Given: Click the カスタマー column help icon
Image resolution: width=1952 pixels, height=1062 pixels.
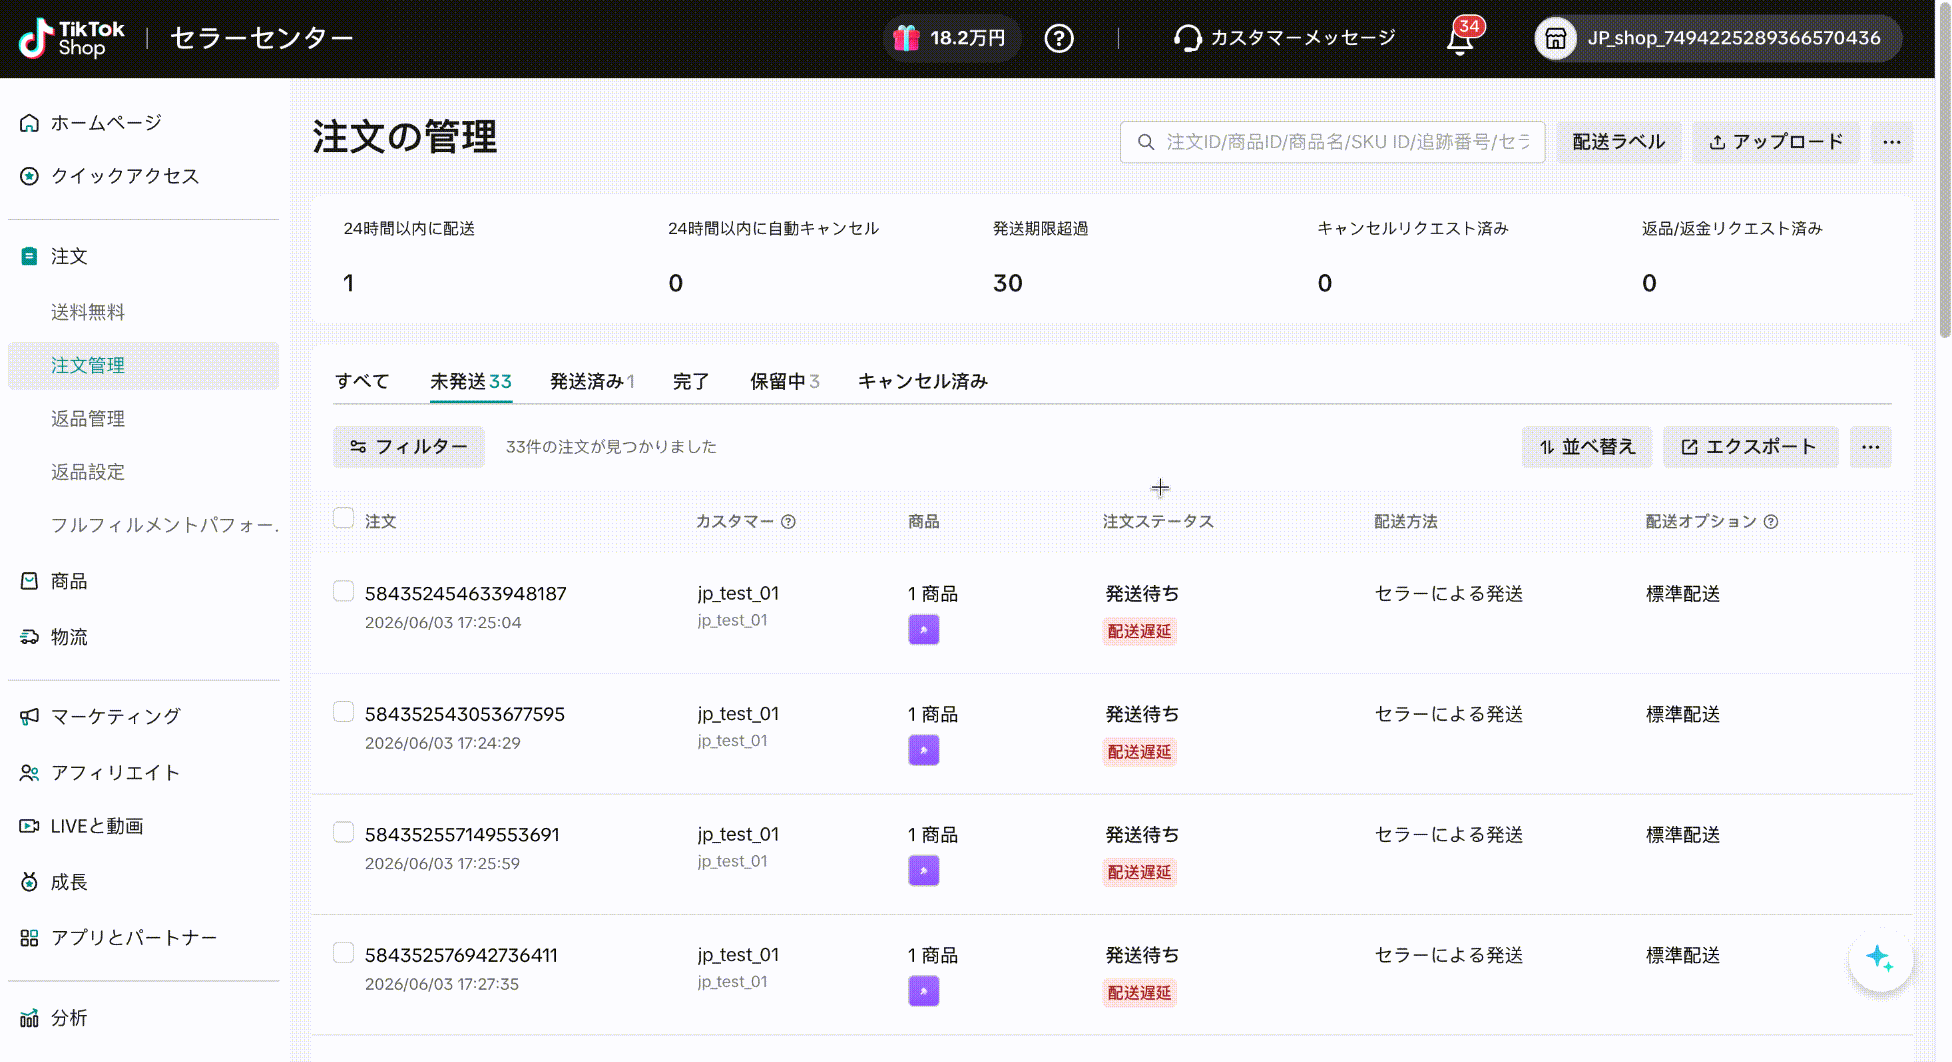Looking at the screenshot, I should coord(788,522).
